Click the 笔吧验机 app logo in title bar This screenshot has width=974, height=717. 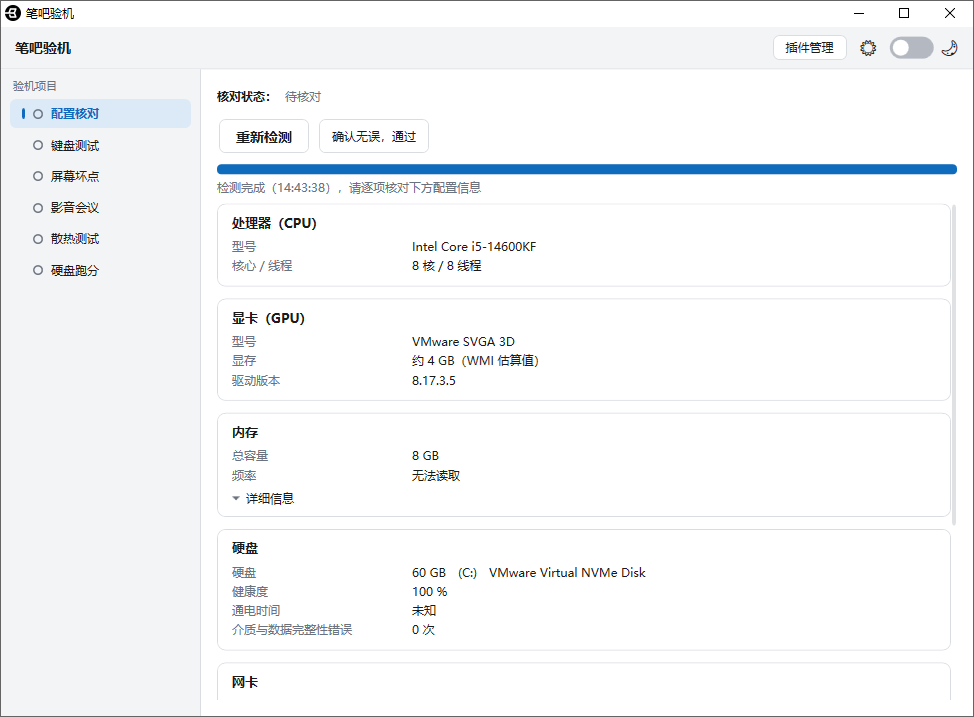click(12, 13)
